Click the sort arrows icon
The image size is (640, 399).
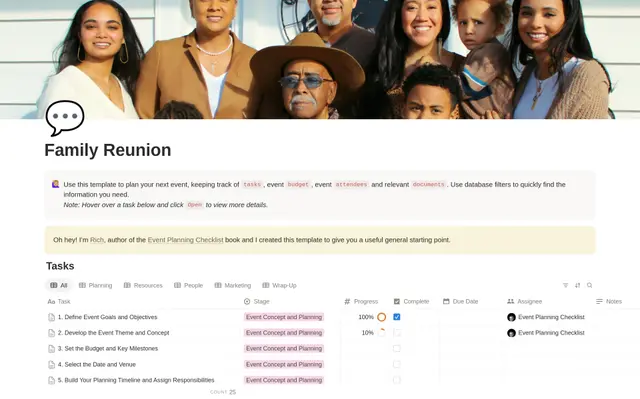pyautogui.click(x=577, y=285)
